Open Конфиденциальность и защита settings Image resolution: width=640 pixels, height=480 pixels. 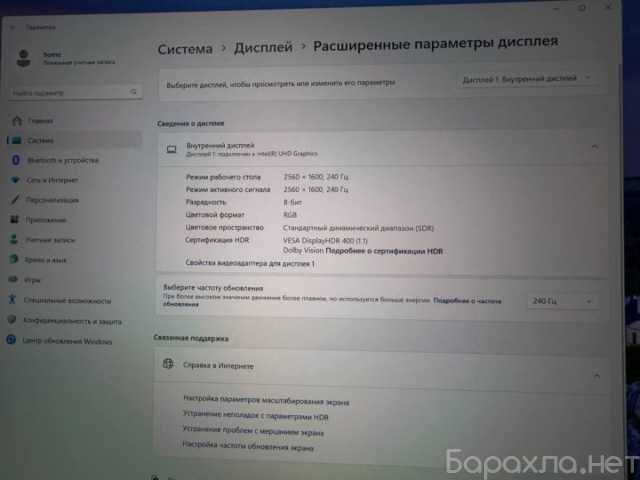[x=73, y=321]
